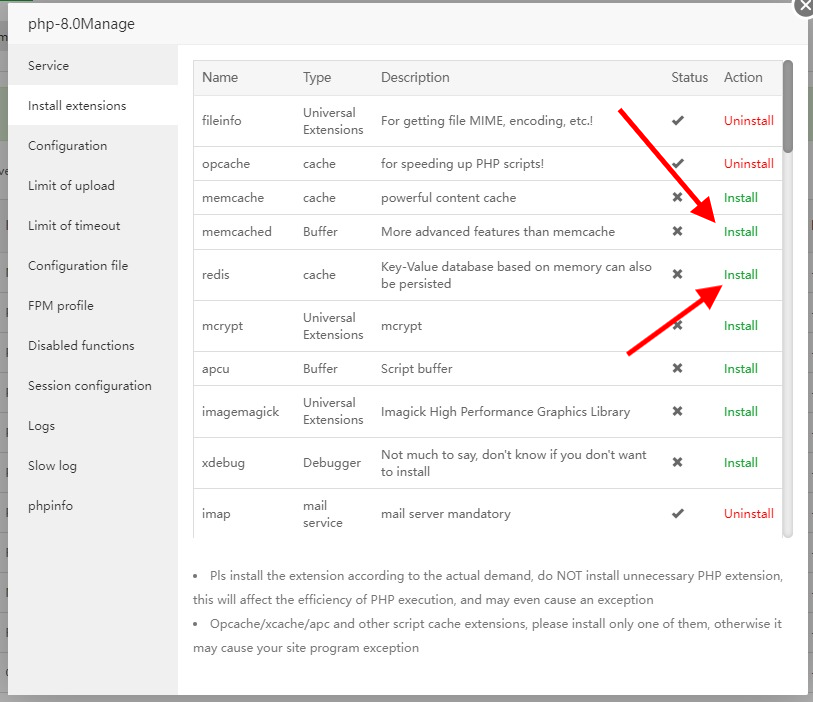813x702 pixels.
Task: Open Limit of timeout settings
Action: (71, 225)
